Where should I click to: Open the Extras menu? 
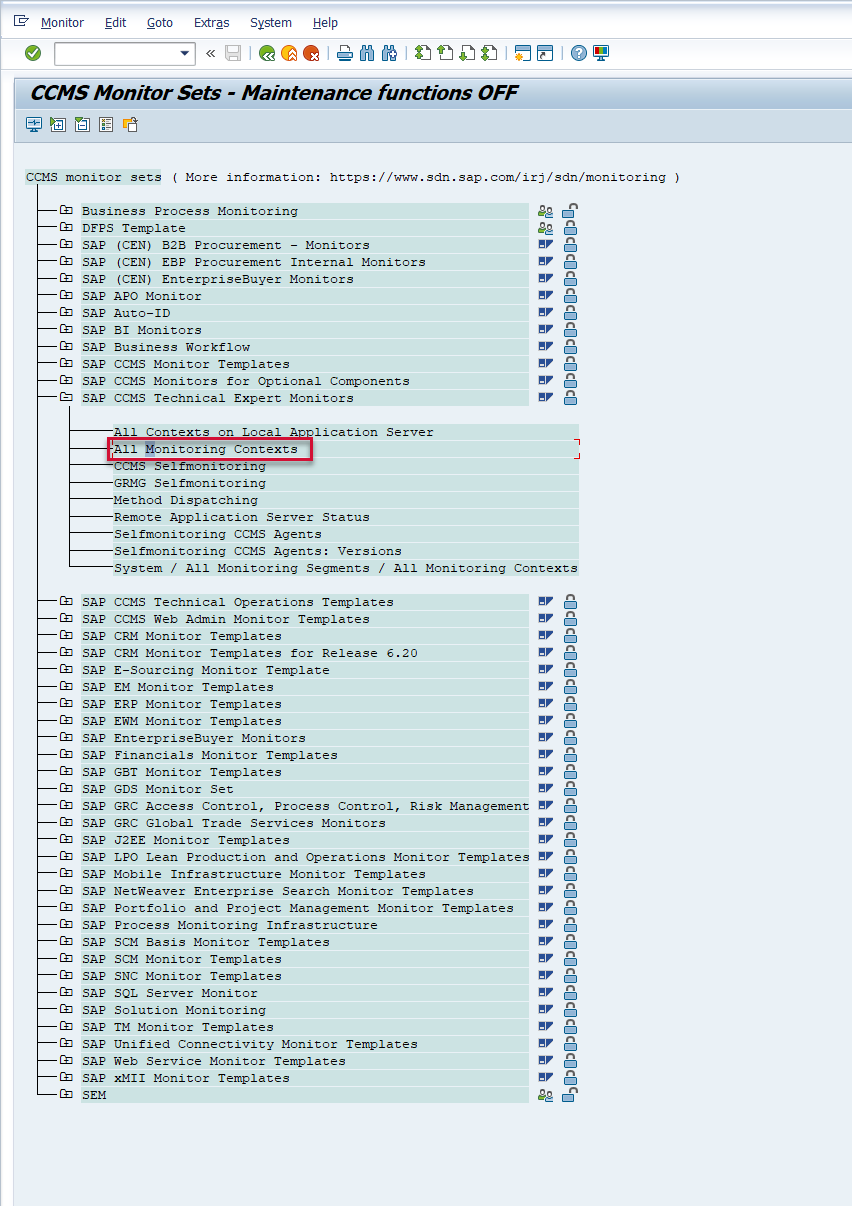pyautogui.click(x=211, y=22)
